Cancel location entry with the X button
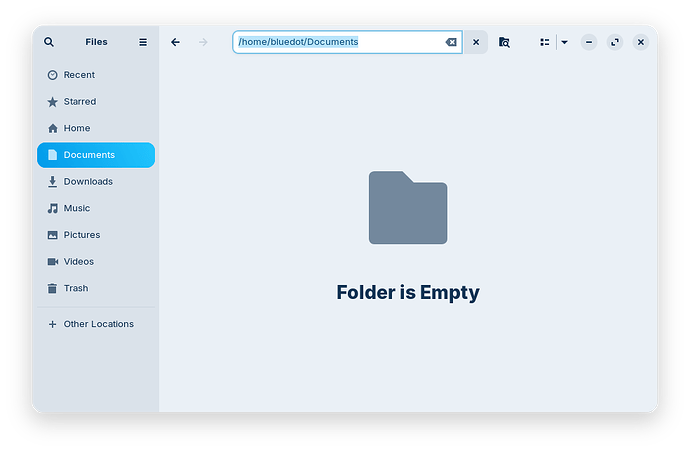The width and height of the screenshot is (690, 451). [476, 42]
